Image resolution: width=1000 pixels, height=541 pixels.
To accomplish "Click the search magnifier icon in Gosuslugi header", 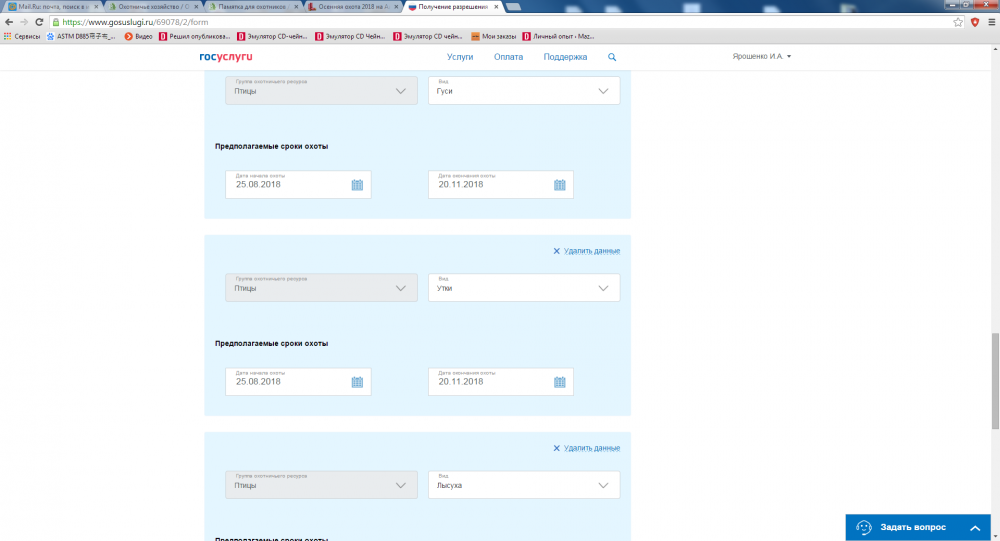I will (x=612, y=57).
